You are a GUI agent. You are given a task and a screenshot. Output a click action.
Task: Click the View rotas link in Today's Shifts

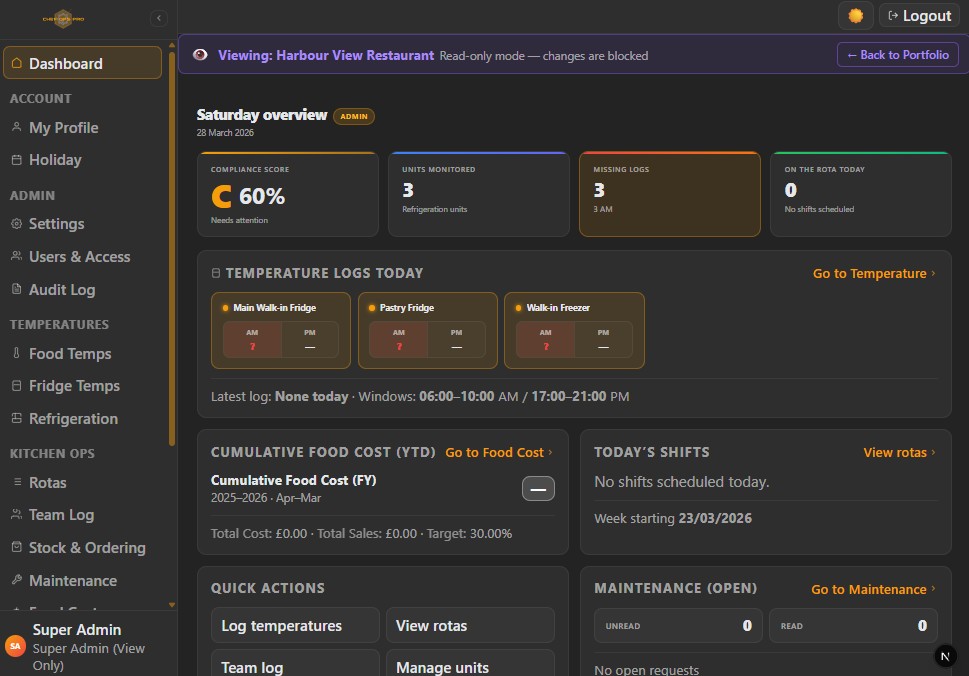pyautogui.click(x=899, y=452)
